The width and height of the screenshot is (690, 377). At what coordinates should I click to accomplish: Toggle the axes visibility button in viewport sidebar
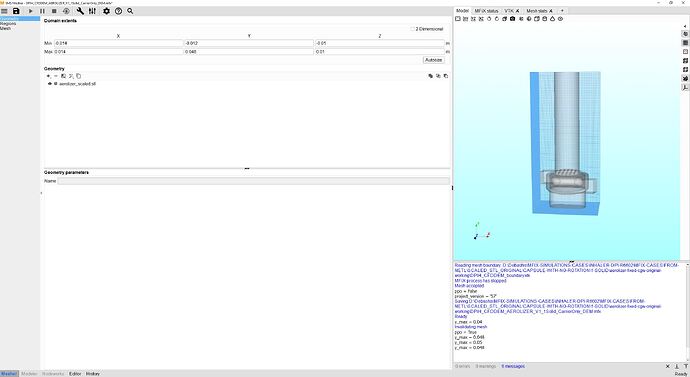[x=685, y=88]
